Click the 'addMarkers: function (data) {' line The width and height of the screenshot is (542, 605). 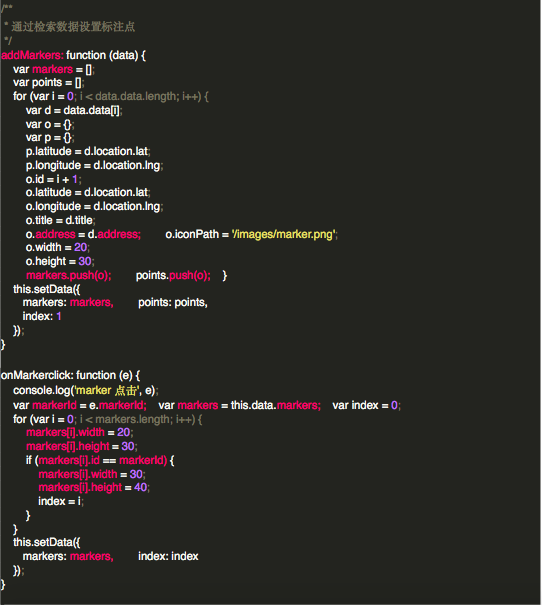73,55
